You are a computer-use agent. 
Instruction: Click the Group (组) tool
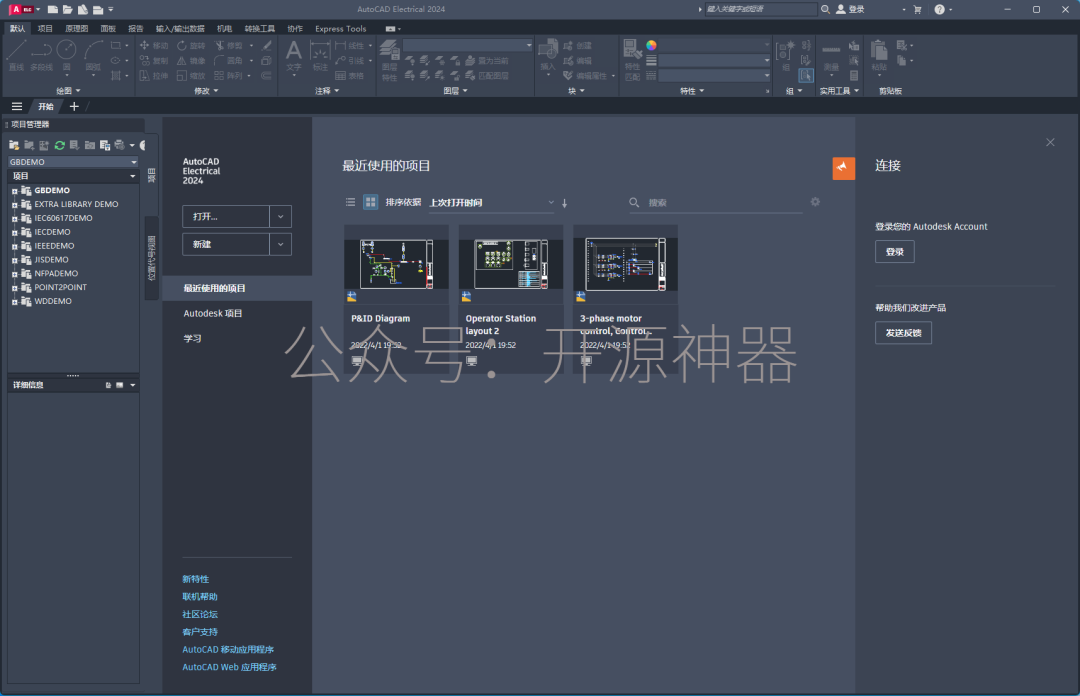click(x=786, y=55)
